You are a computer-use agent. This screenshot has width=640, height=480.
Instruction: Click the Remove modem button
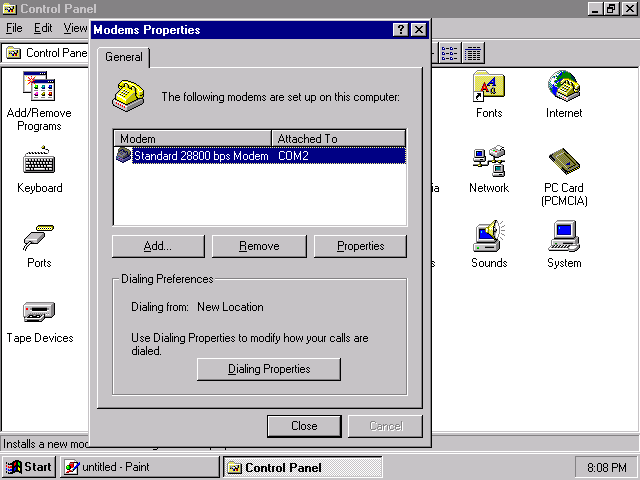259,246
